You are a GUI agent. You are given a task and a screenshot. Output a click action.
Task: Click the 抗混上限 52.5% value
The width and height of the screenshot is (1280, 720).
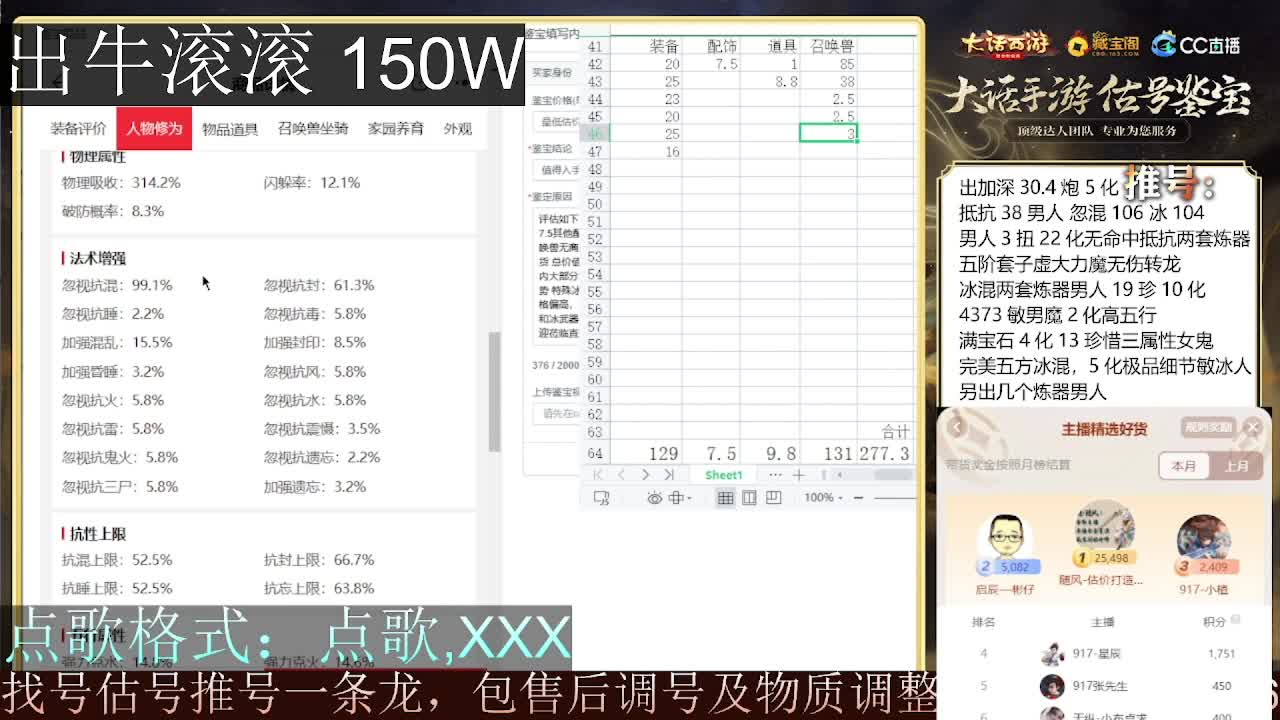(152, 560)
